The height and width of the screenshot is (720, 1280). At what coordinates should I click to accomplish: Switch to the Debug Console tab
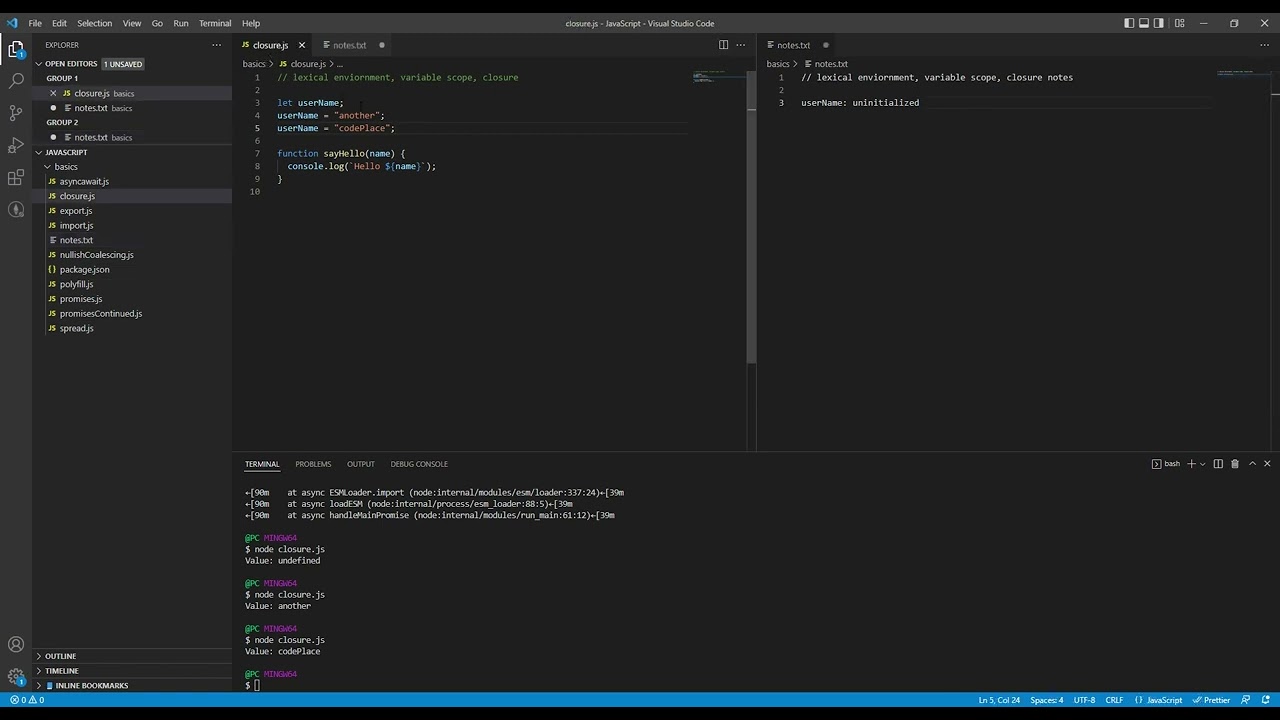pyautogui.click(x=419, y=464)
